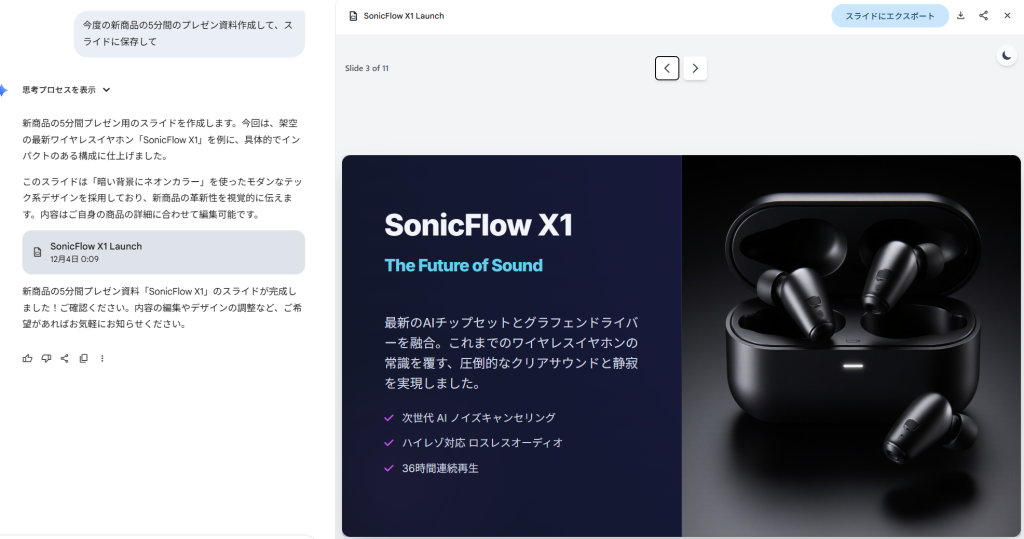Download the presentation
Viewport: 1024px width, 539px height.
pyautogui.click(x=961, y=16)
